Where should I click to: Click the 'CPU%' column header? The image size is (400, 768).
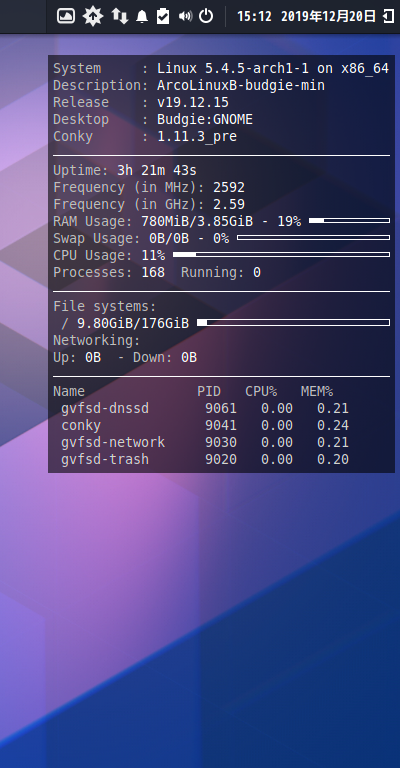[x=261, y=391]
